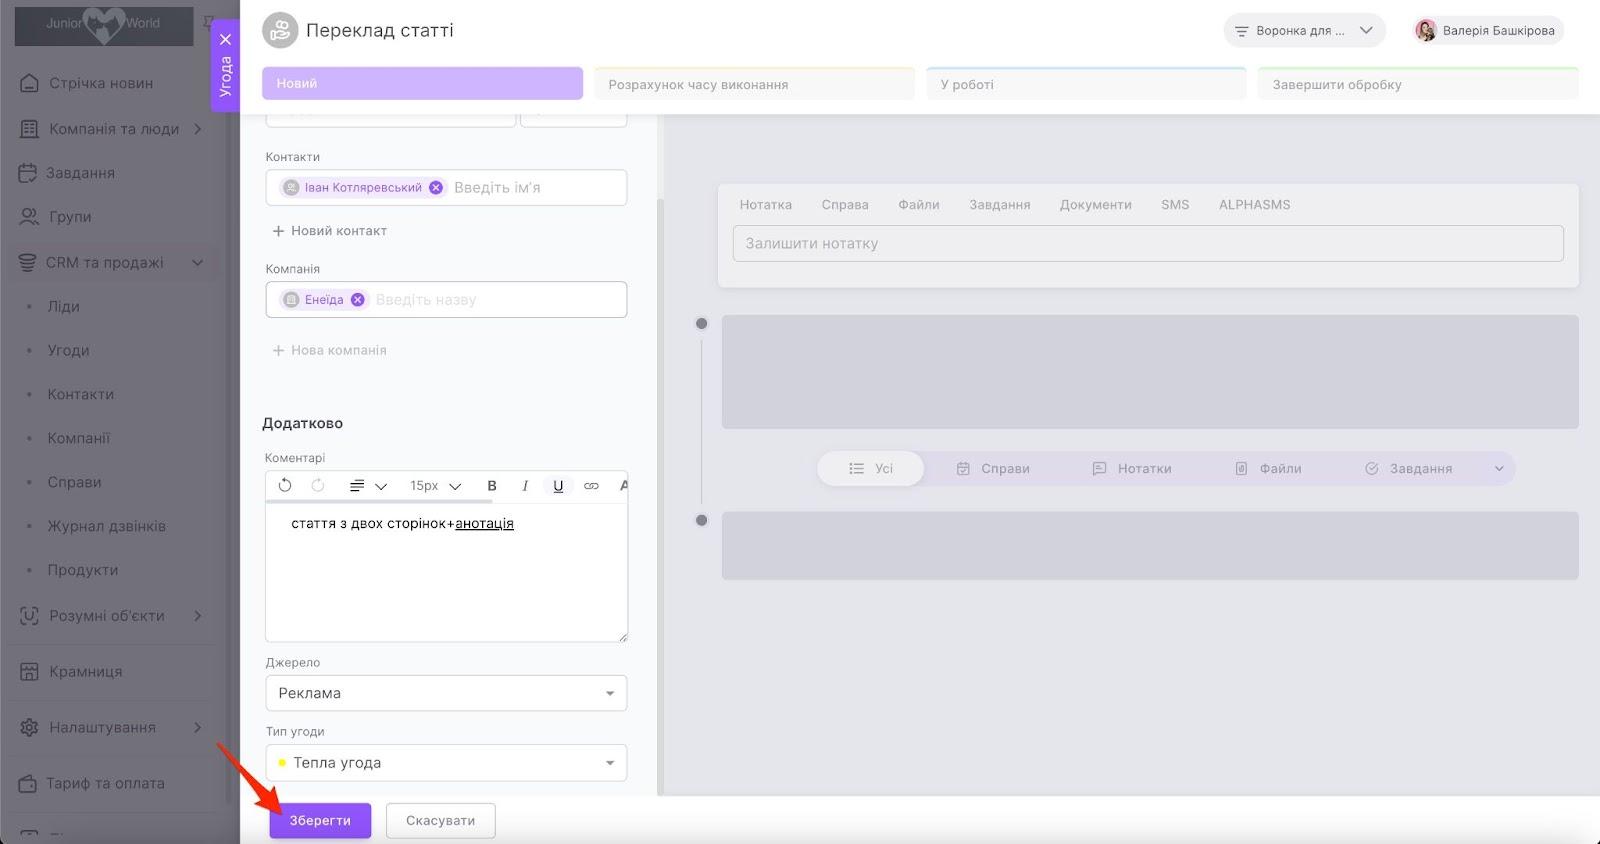This screenshot has height=844, width=1600.
Task: Open the Джерело dropdown showing Реклама
Action: (446, 693)
